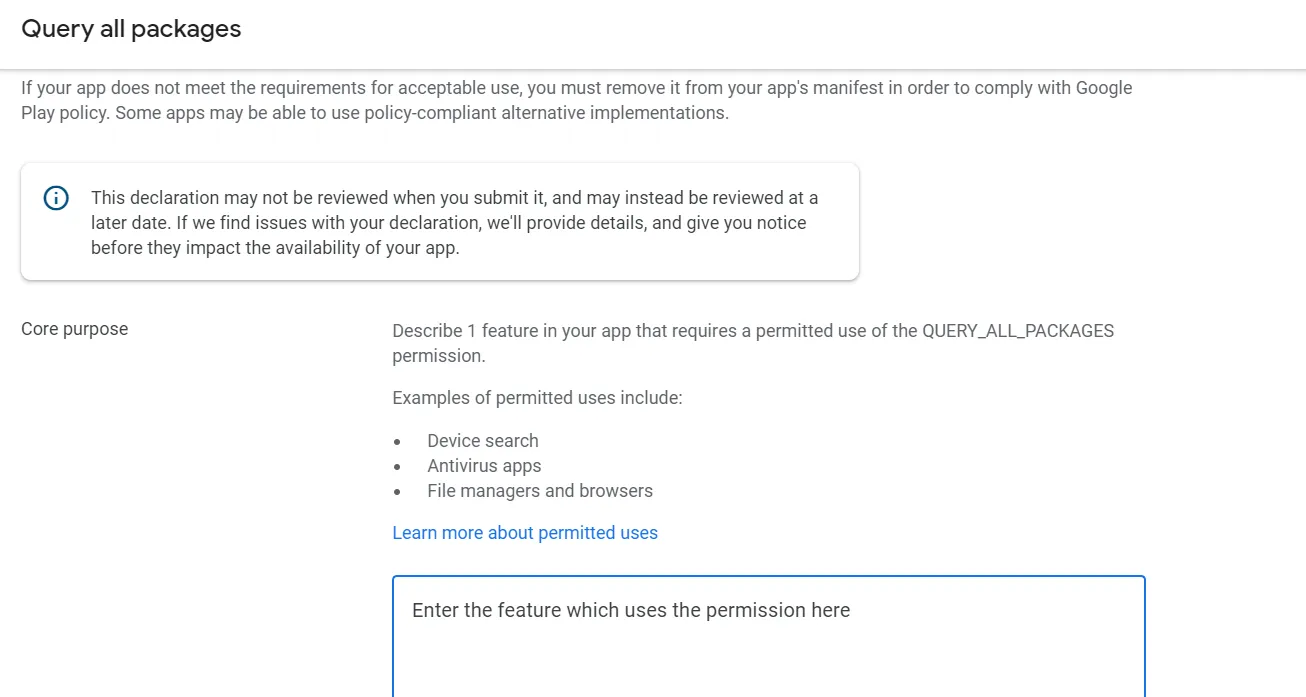The height and width of the screenshot is (697, 1306).
Task: Click the before they impact availability notice line
Action: tap(275, 248)
